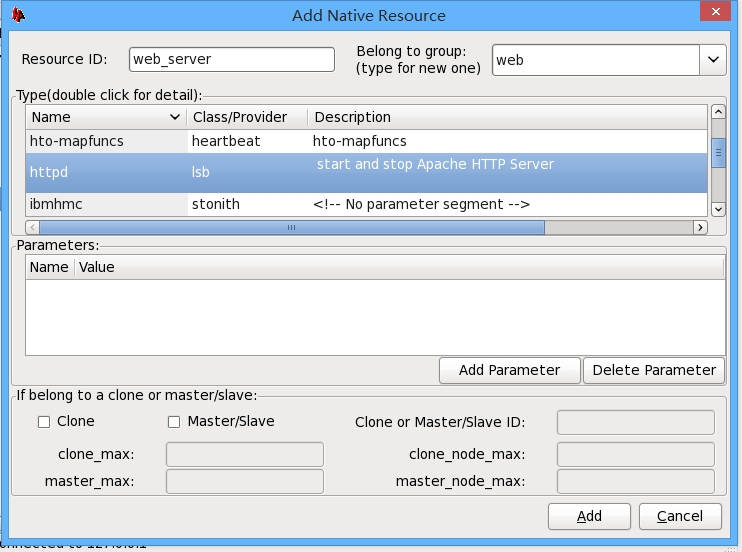This screenshot has width=742, height=552.
Task: Click the Description column header of the type list
Action: click(507, 117)
